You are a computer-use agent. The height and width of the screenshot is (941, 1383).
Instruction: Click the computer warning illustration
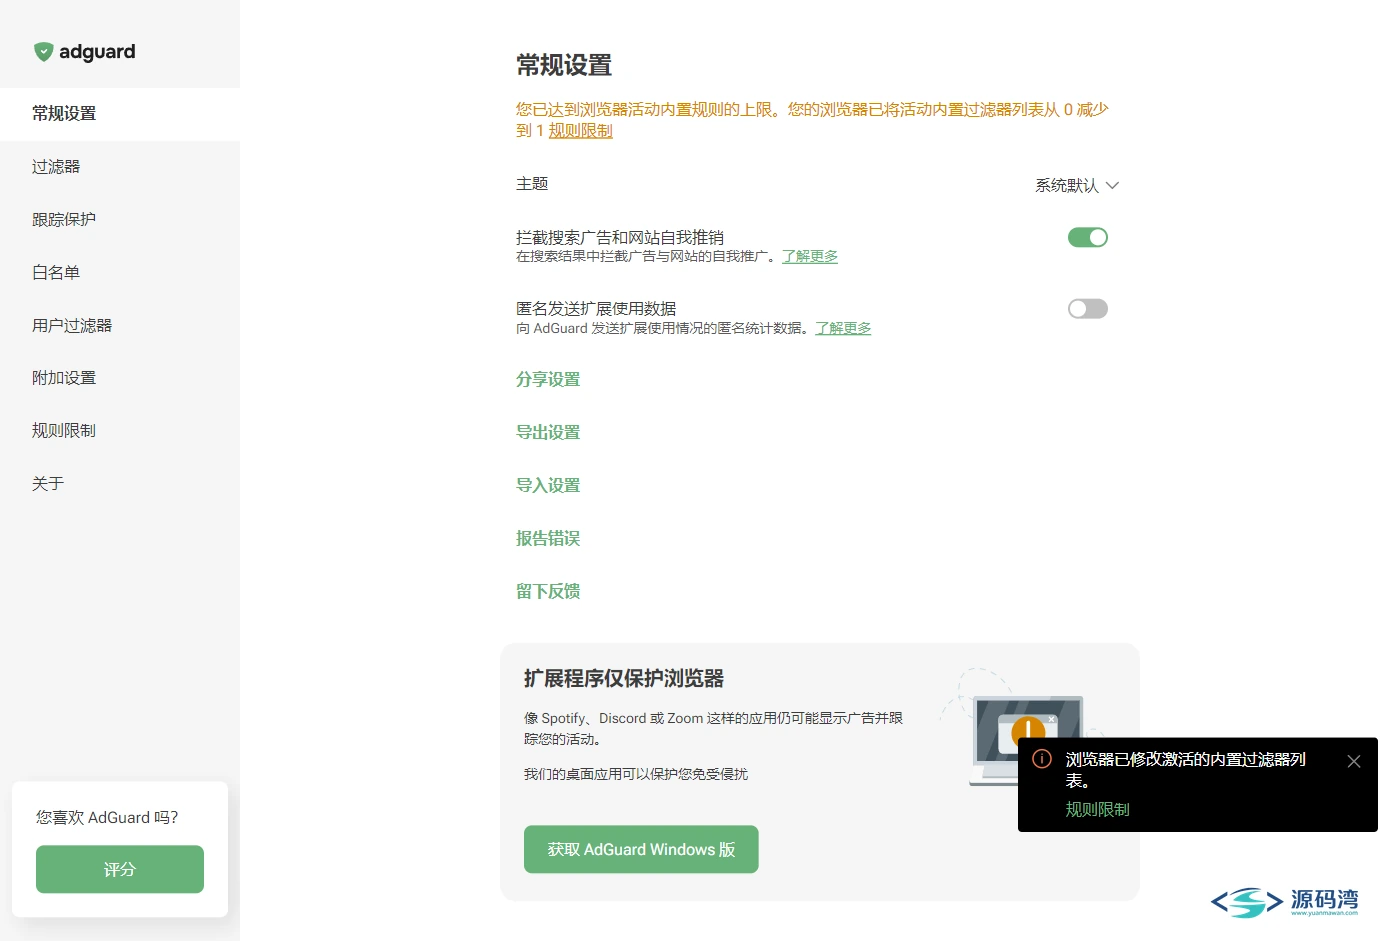coord(1026,728)
